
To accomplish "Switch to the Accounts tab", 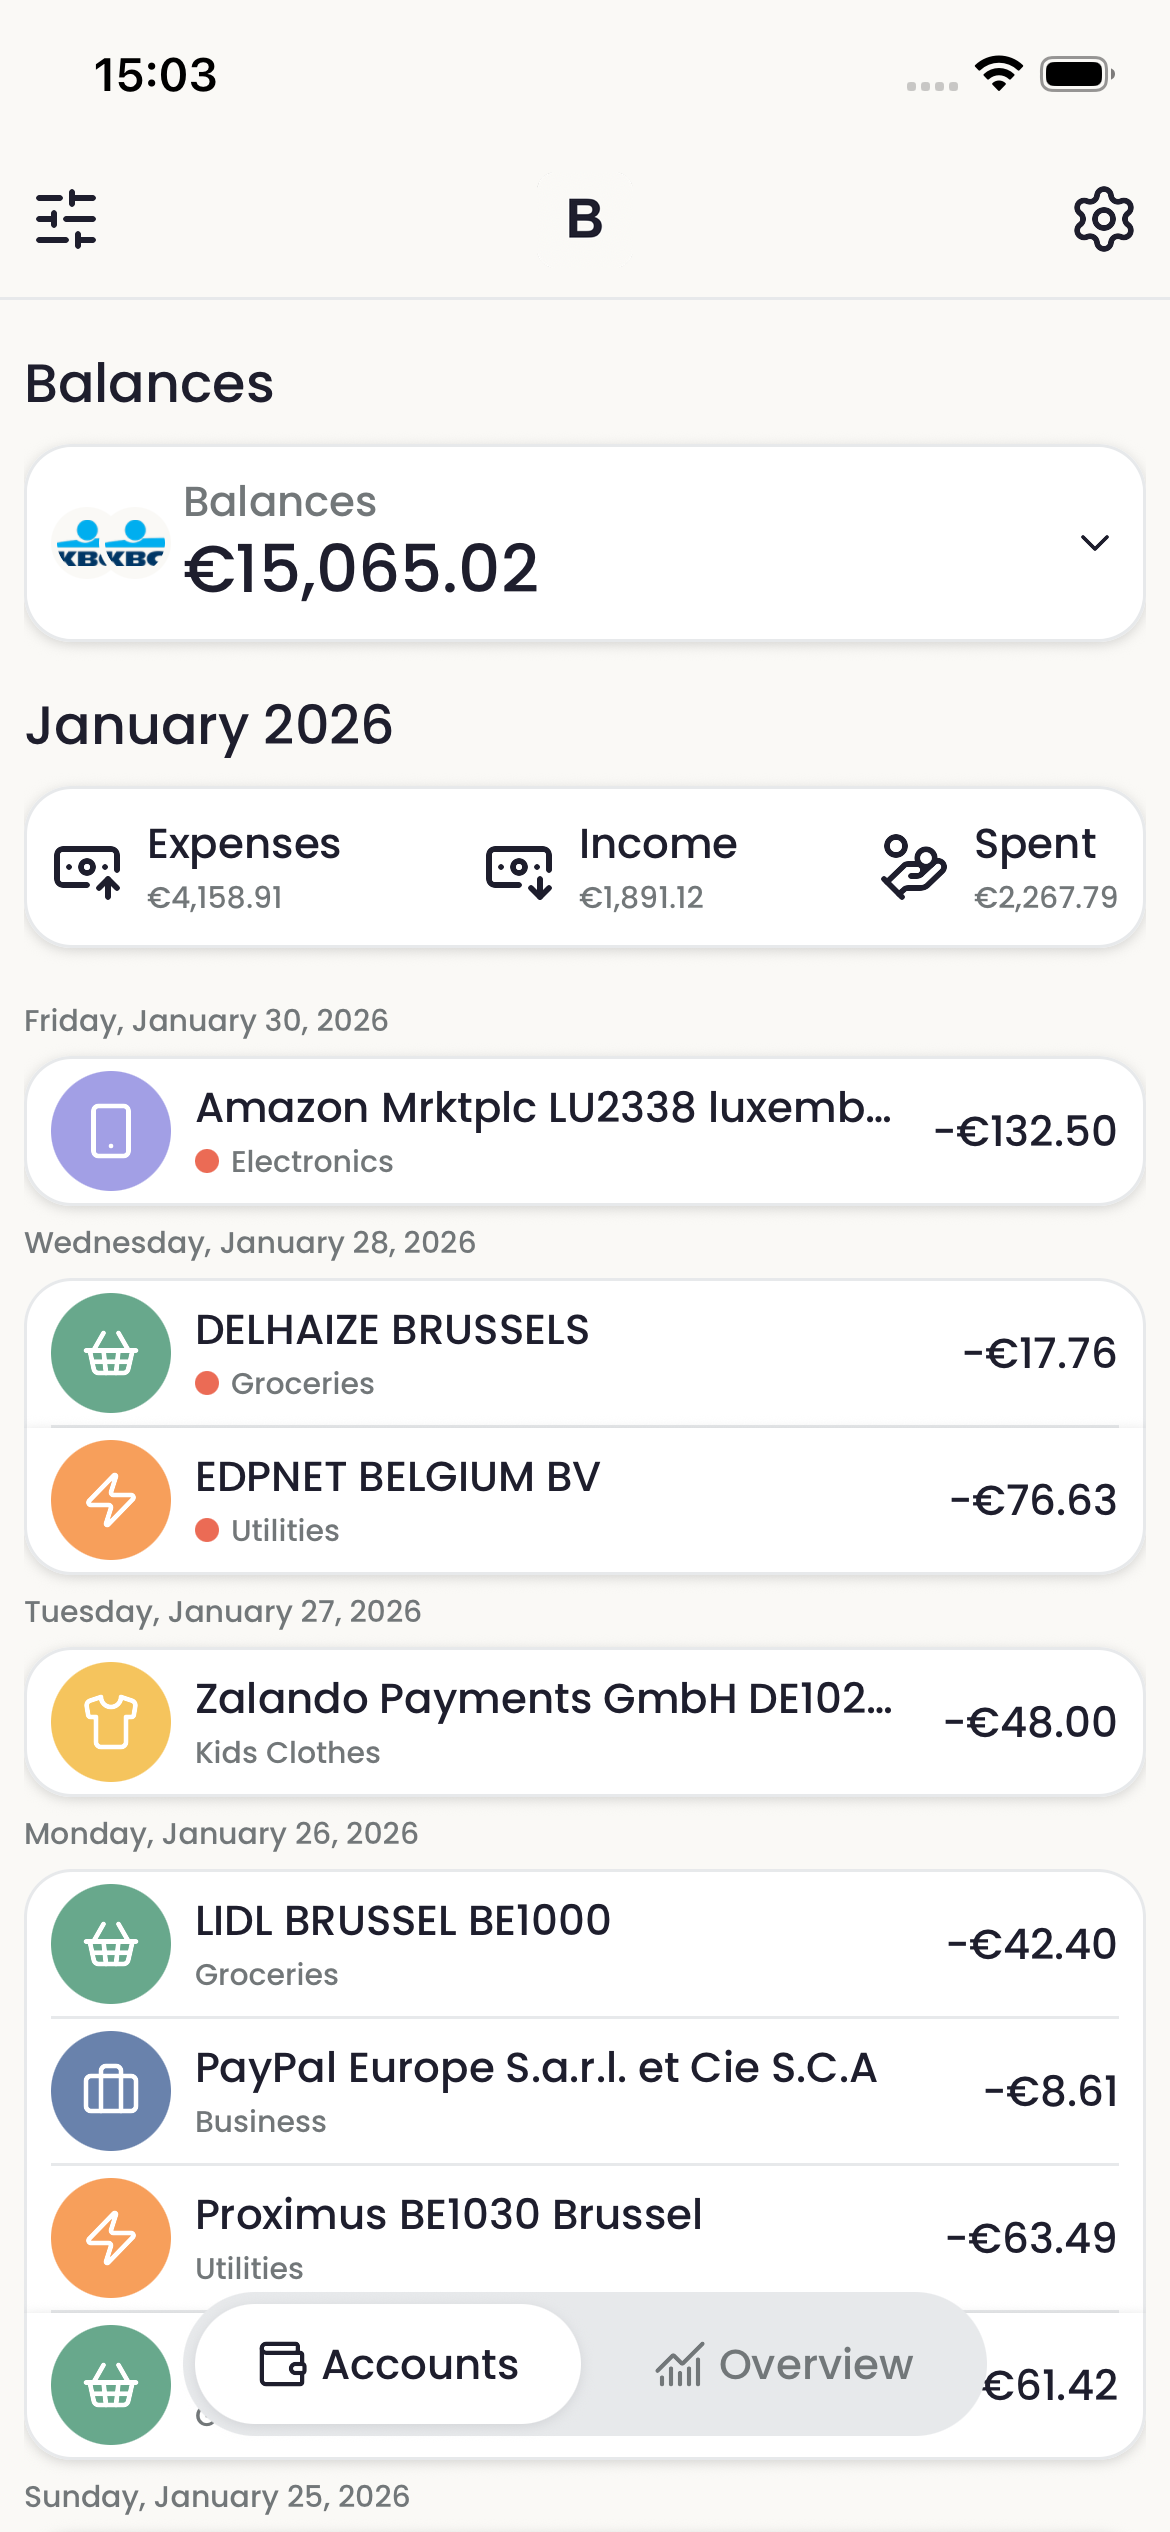I will coord(389,2364).
